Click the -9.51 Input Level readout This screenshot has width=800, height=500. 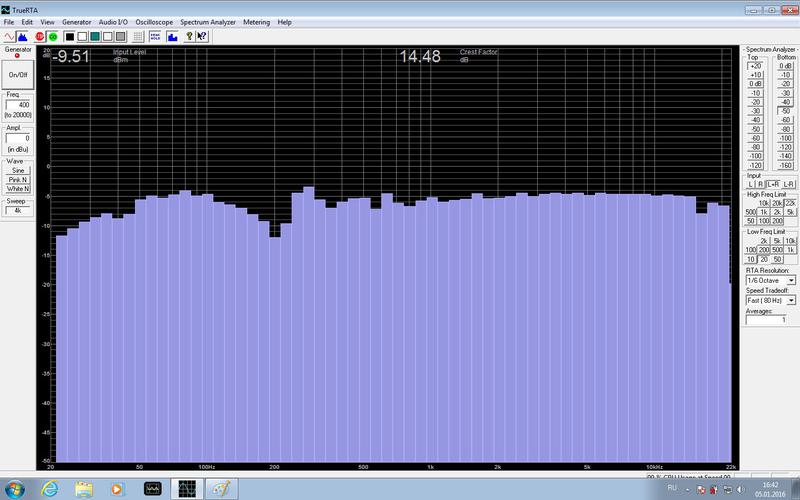click(70, 56)
